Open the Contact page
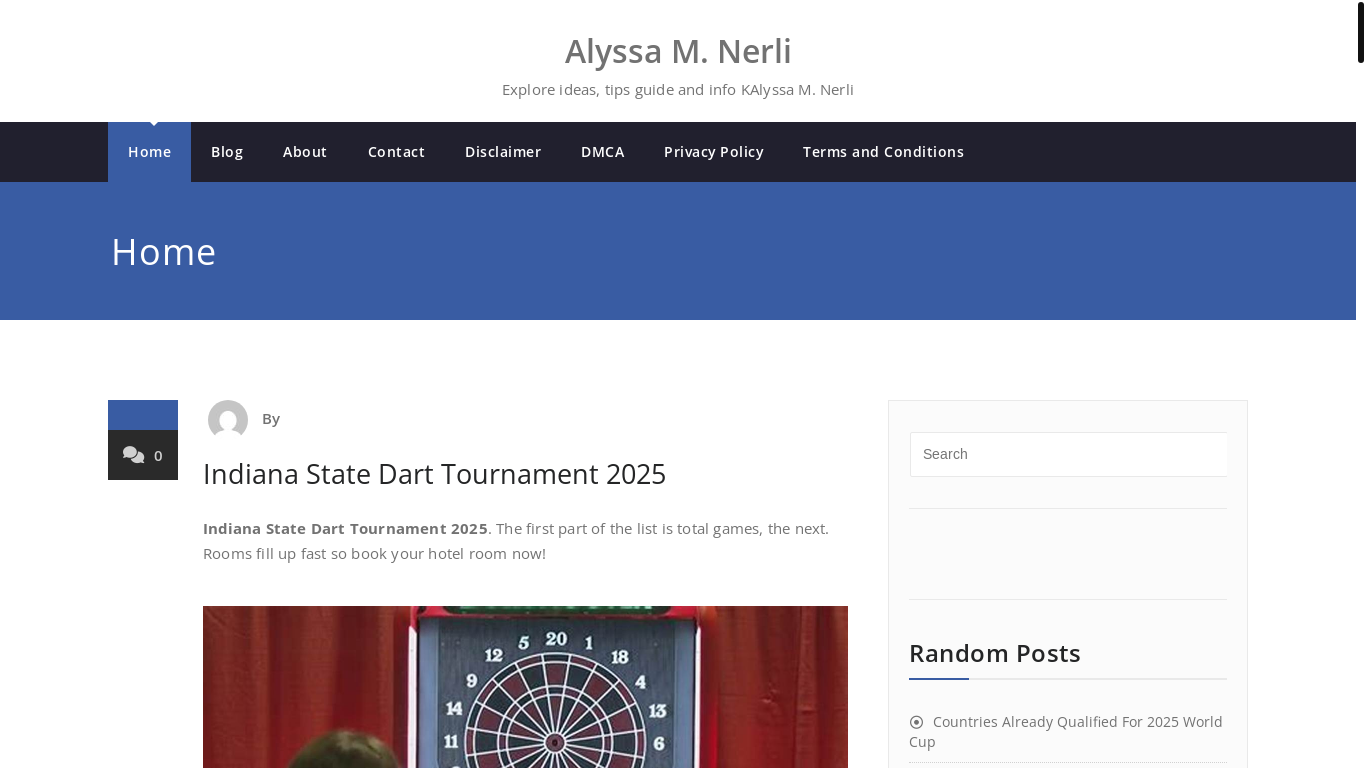 [396, 152]
